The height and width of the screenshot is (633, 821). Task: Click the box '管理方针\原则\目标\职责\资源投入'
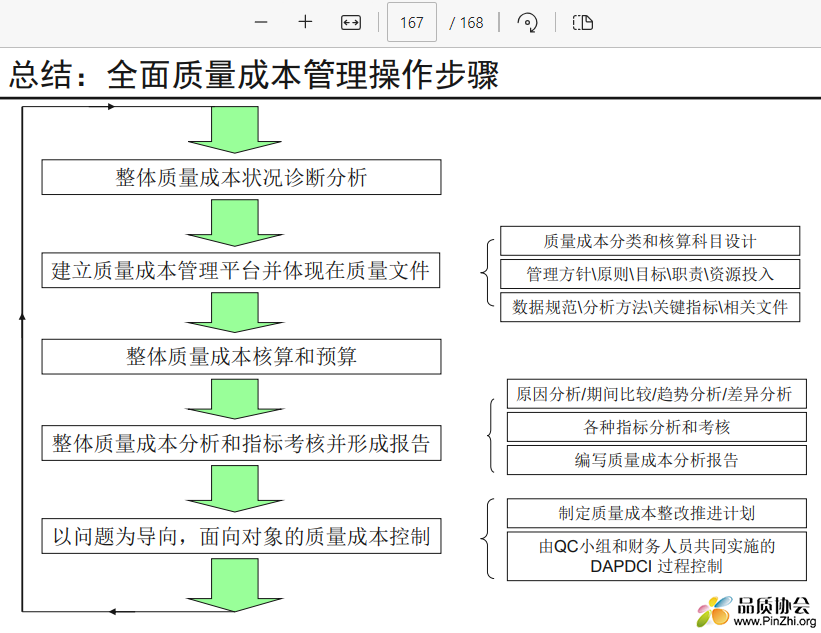[650, 274]
